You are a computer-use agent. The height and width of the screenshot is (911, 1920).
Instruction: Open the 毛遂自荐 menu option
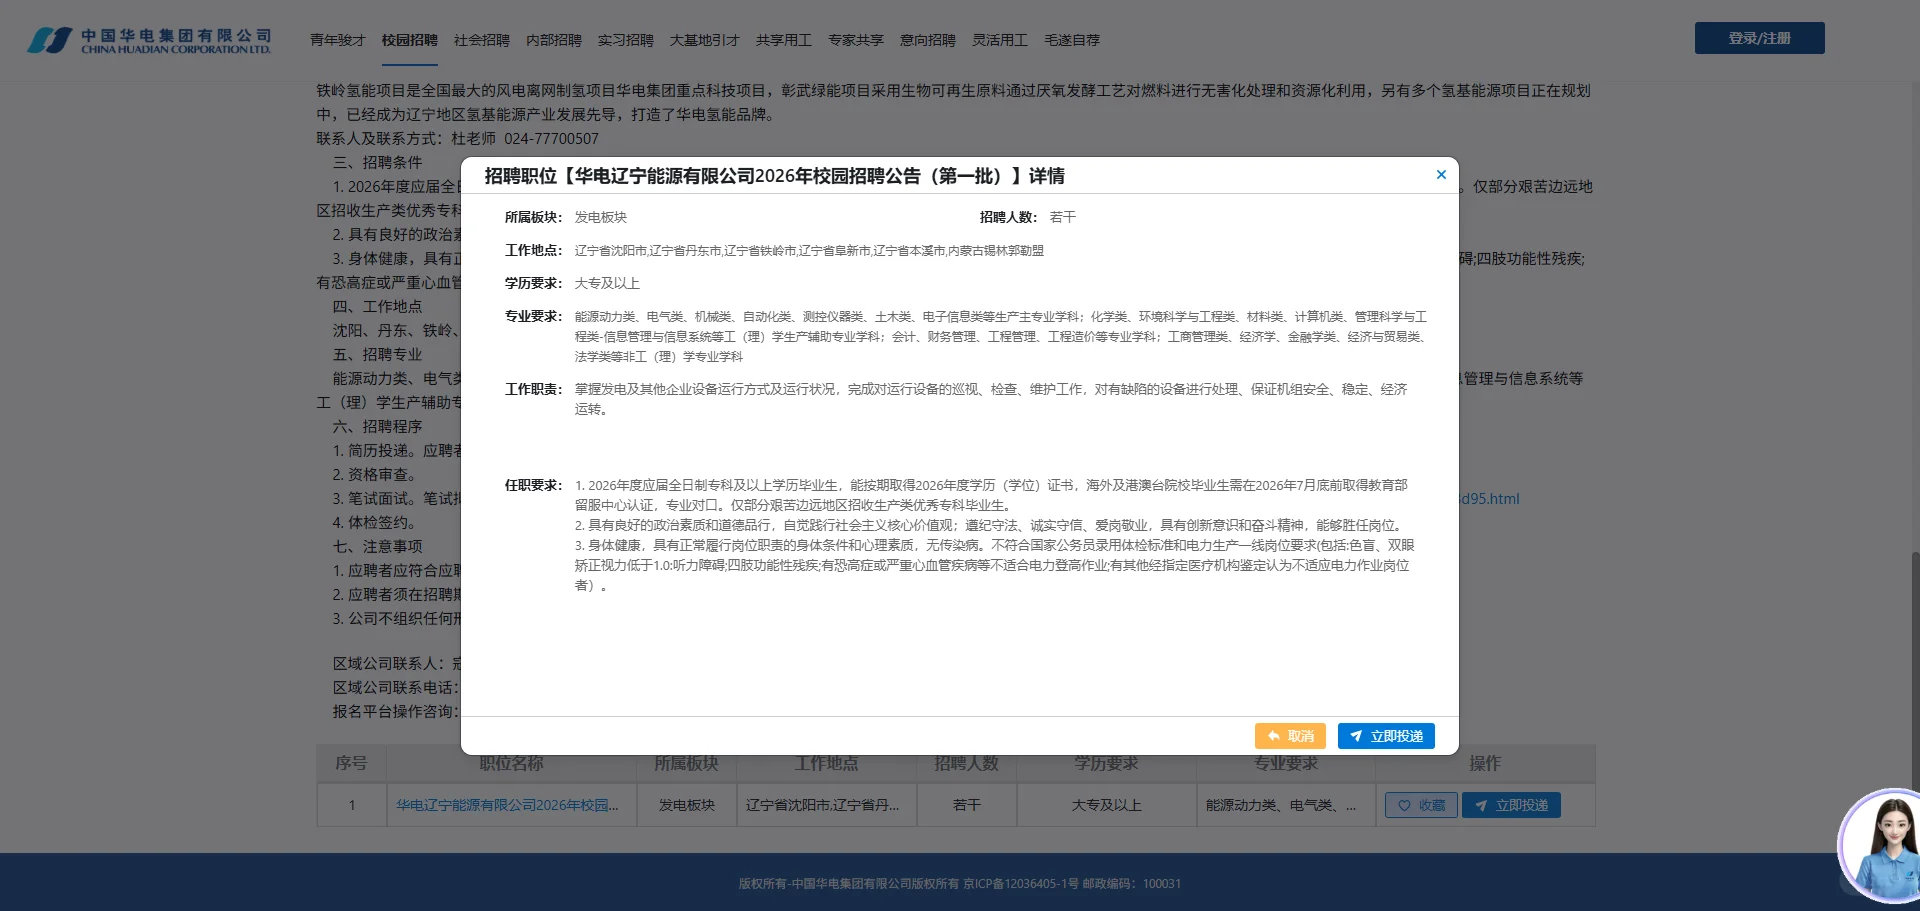pos(1070,40)
